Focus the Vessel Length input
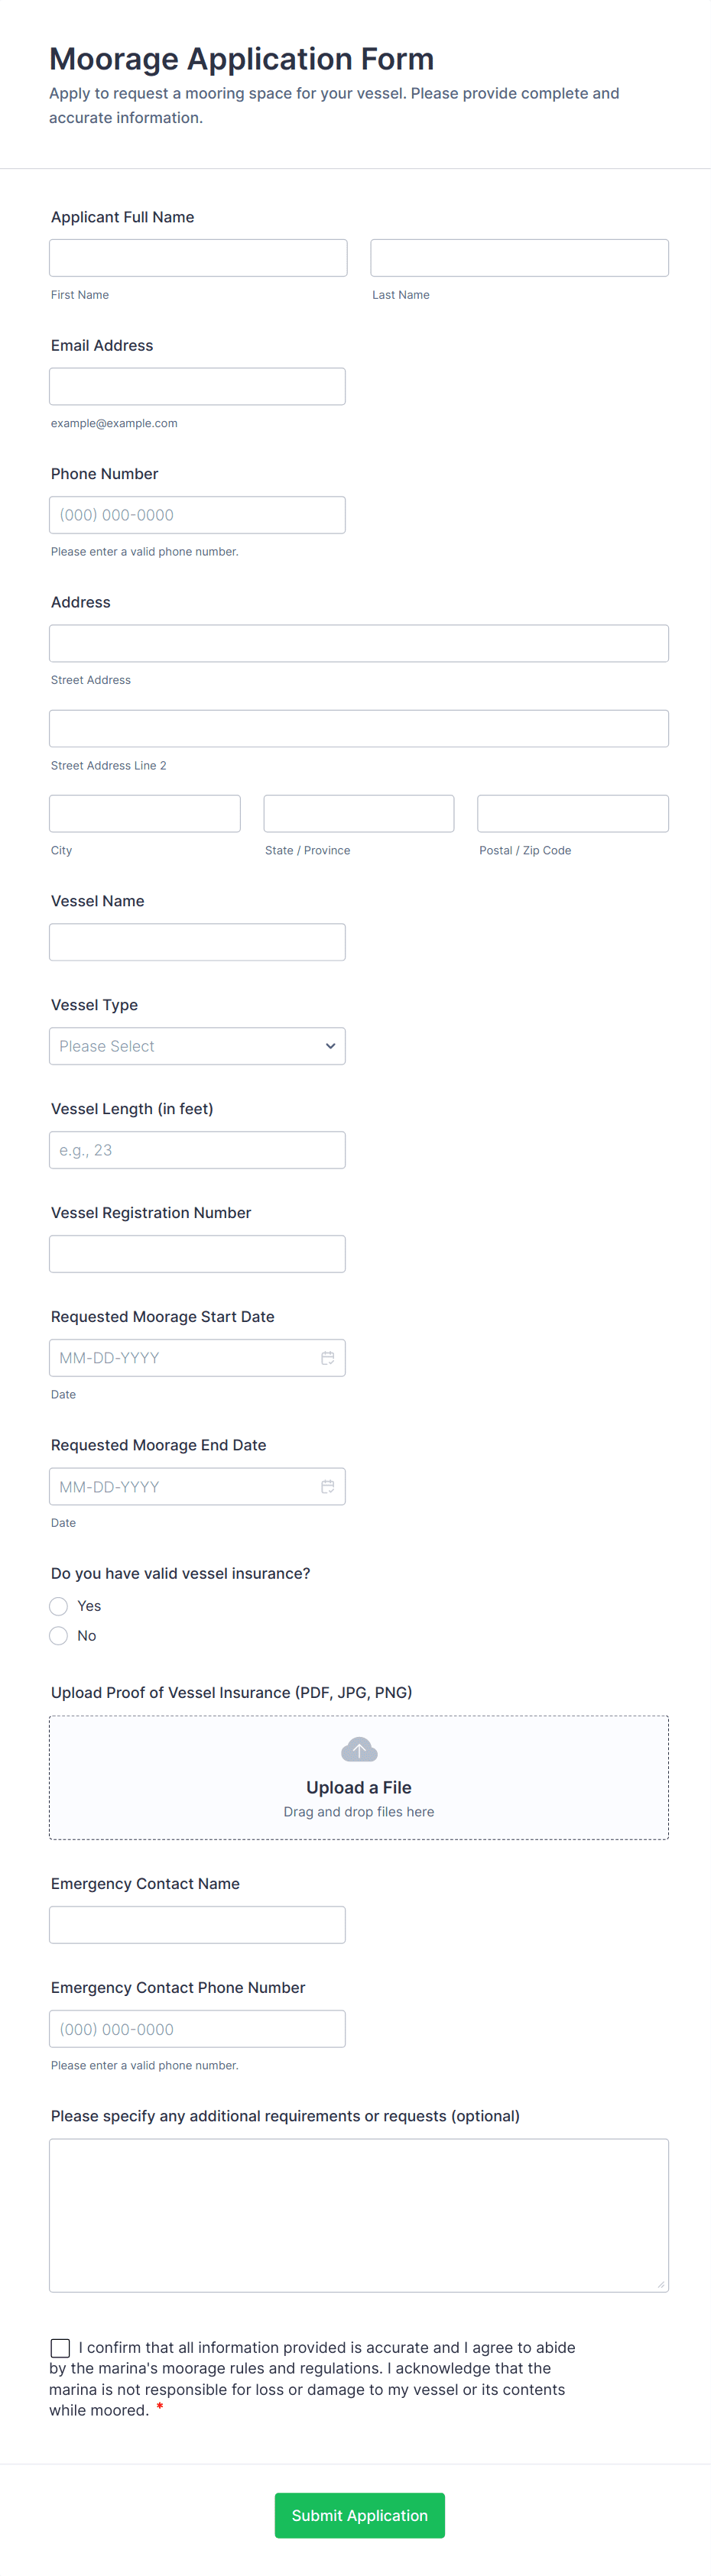This screenshot has height=2576, width=711. (197, 1150)
